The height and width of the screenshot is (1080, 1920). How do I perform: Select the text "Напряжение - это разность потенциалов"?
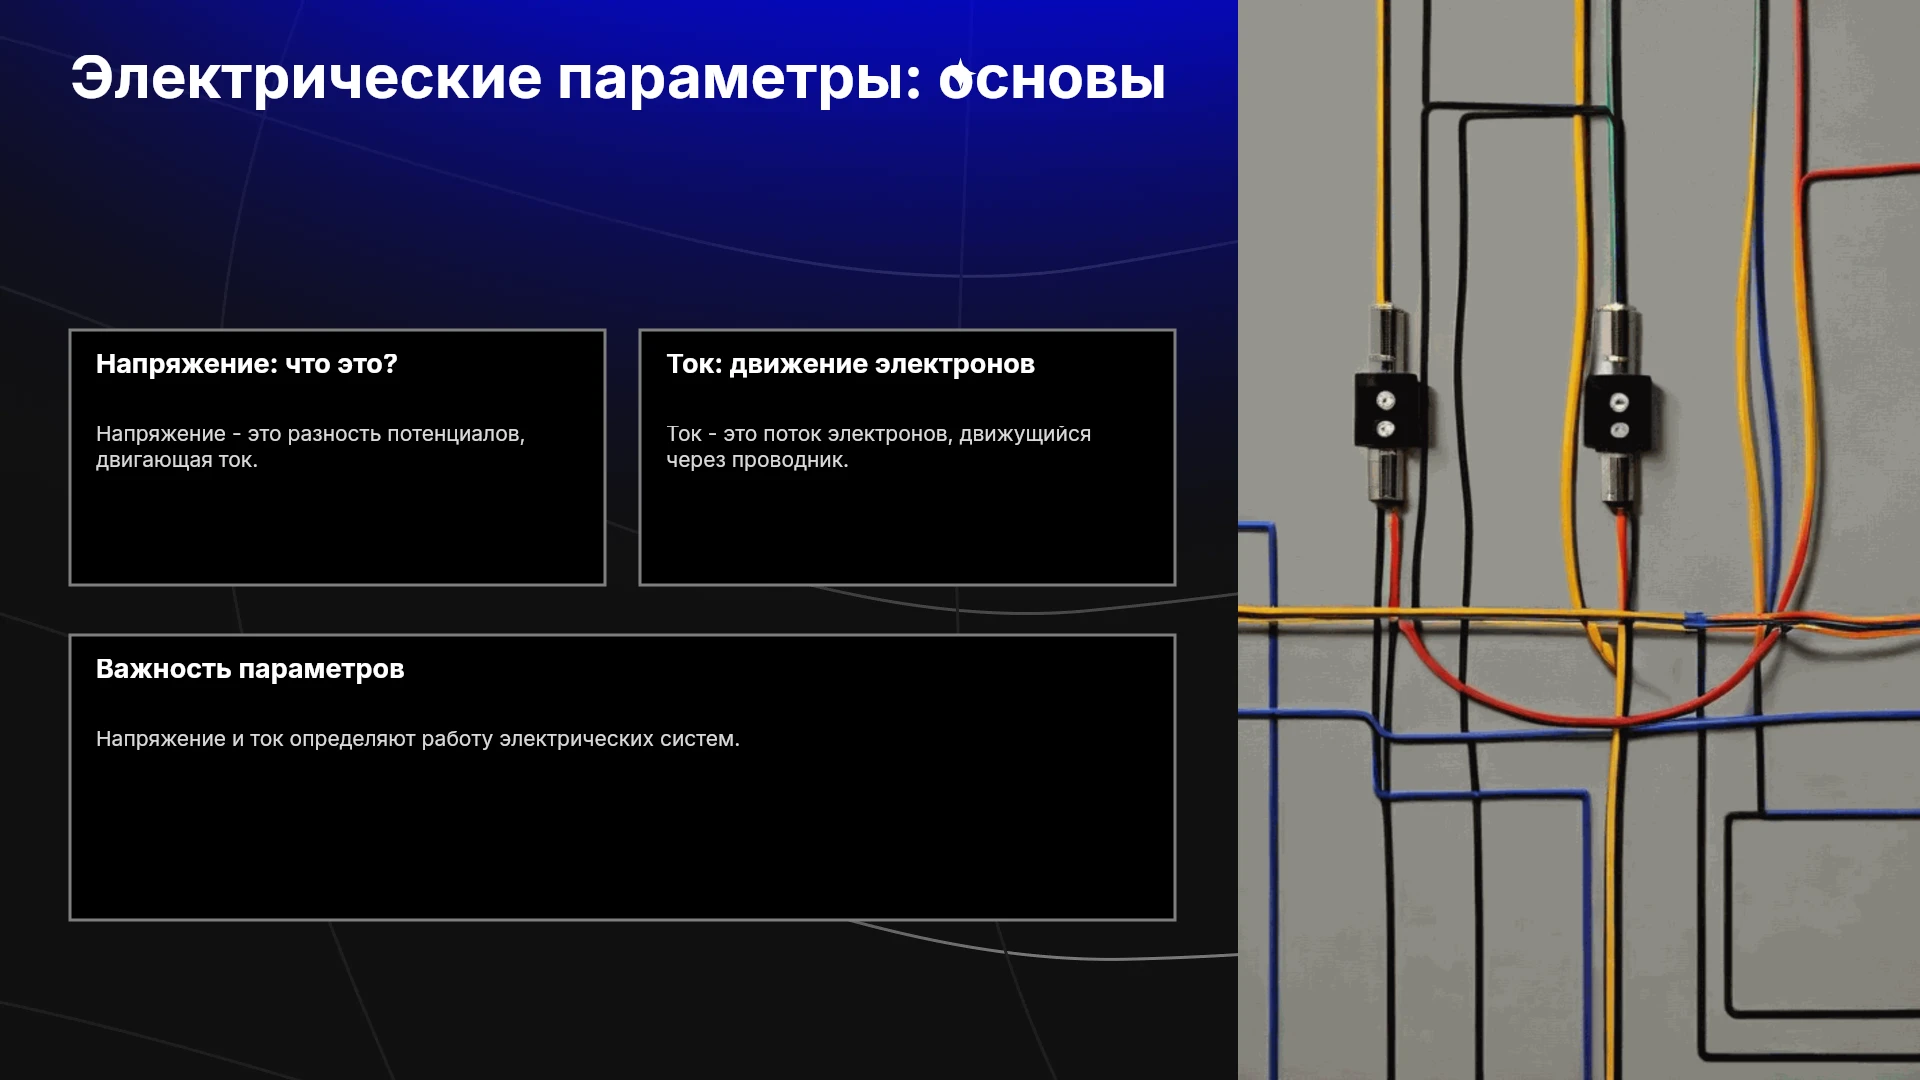pos(308,434)
